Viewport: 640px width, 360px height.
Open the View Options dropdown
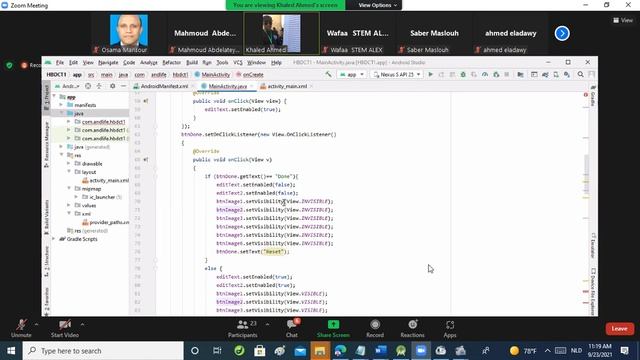pos(378,5)
